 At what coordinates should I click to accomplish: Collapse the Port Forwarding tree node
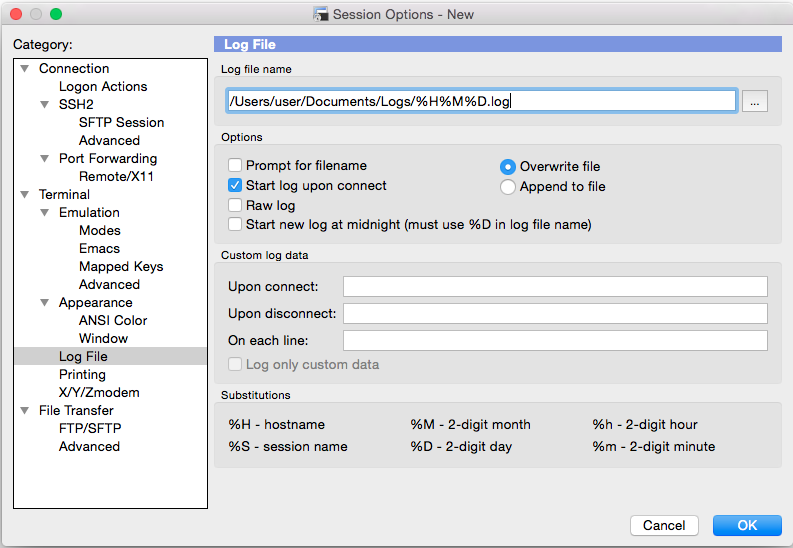click(45, 159)
